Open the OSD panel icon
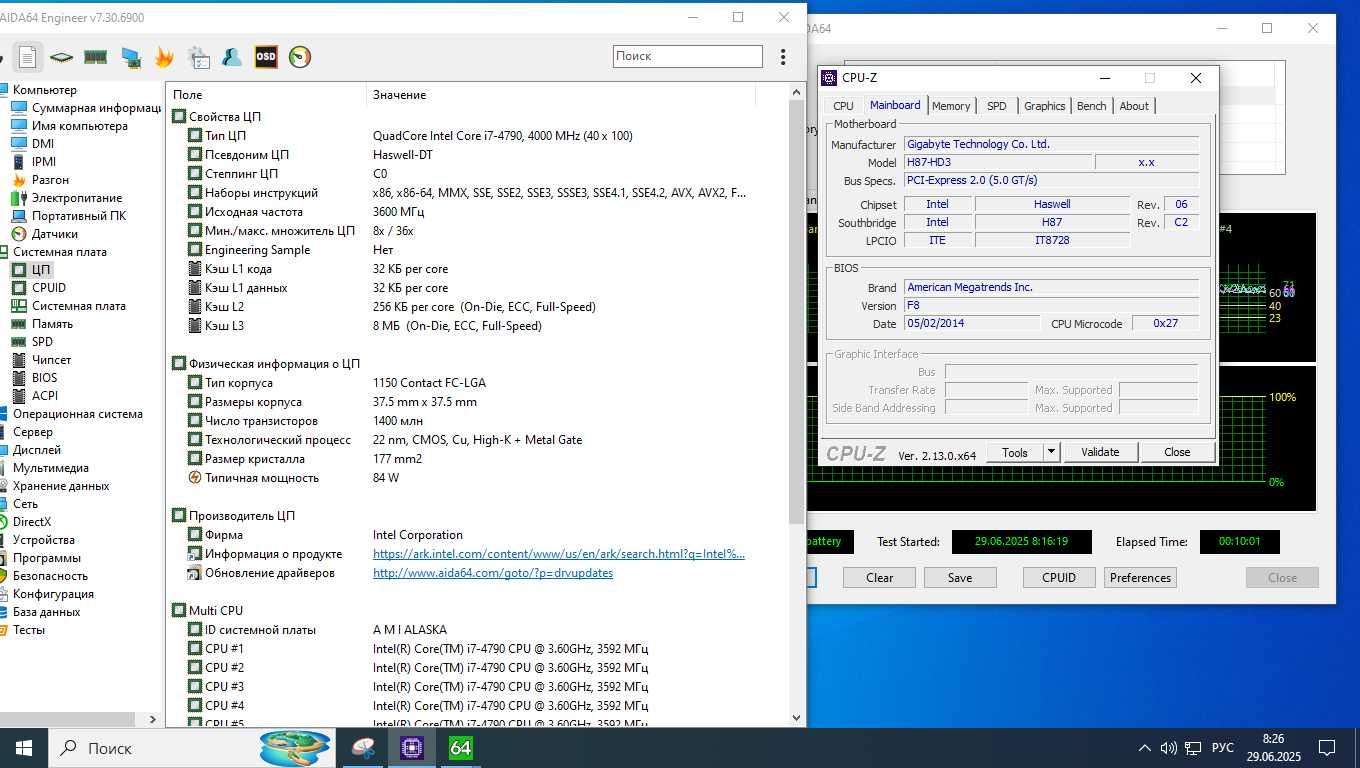Image resolution: width=1360 pixels, height=768 pixels. click(x=265, y=57)
